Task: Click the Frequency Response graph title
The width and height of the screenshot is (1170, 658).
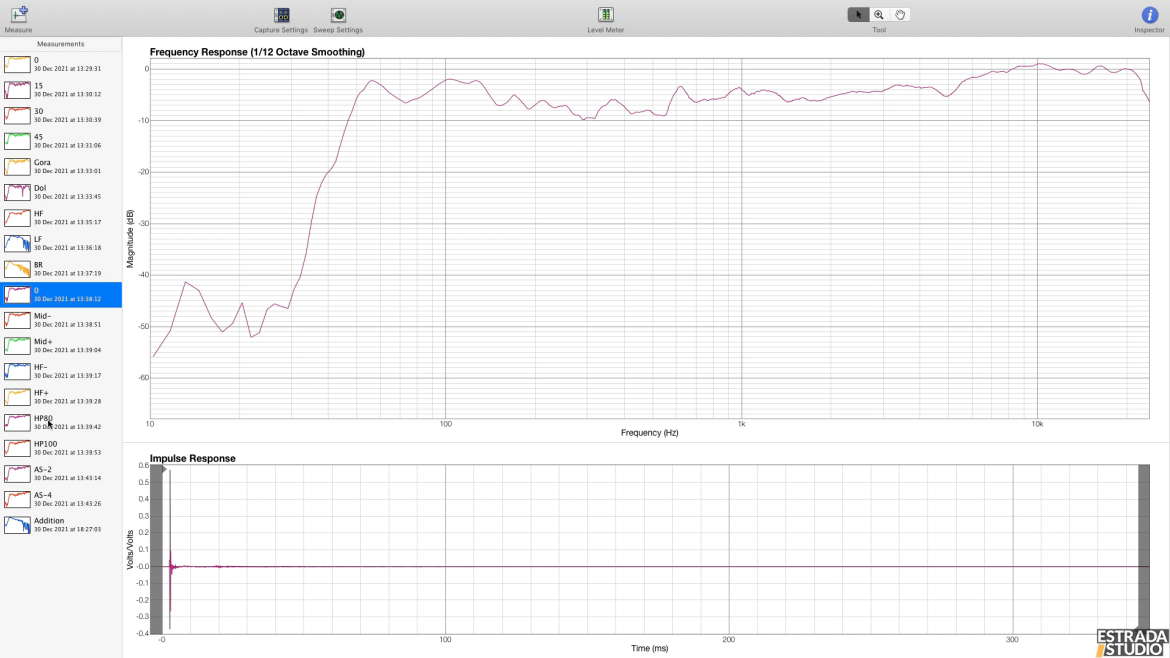Action: tap(257, 52)
